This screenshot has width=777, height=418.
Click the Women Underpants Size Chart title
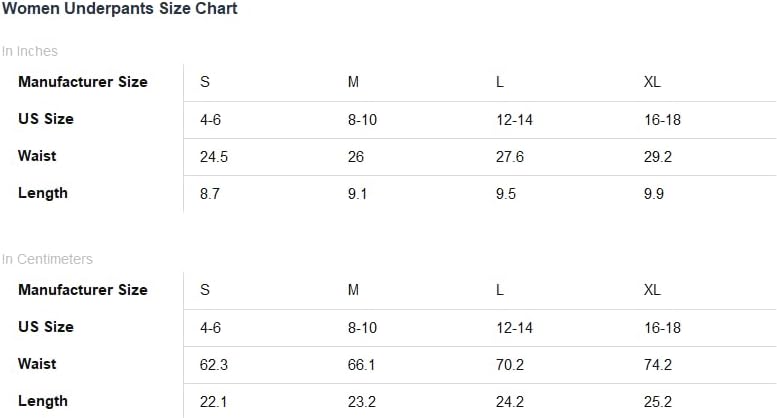coord(119,9)
